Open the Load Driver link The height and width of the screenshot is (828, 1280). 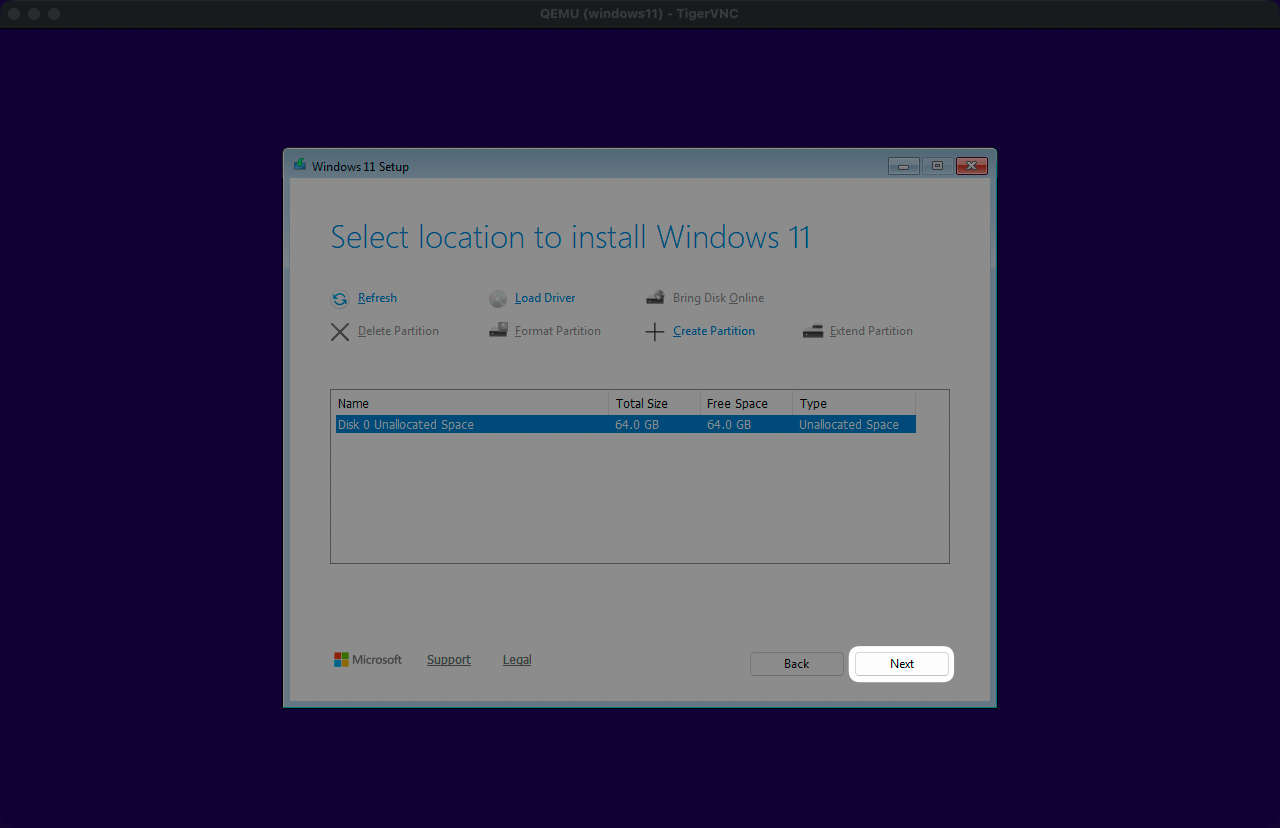(545, 298)
